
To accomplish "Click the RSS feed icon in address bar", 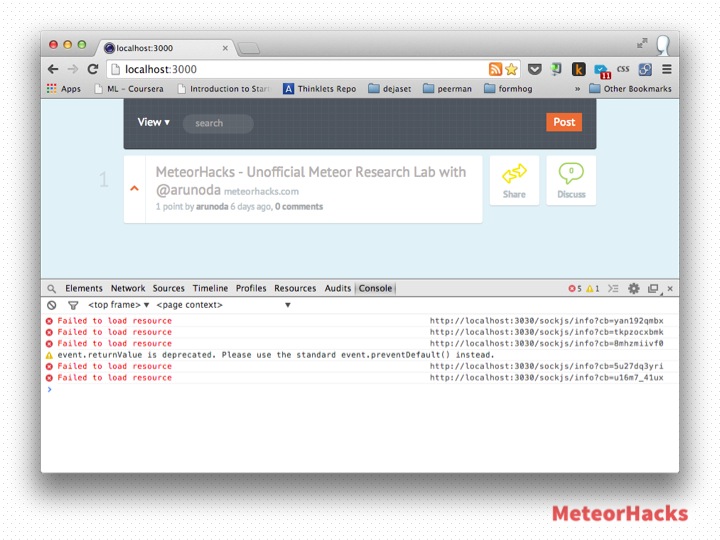I will (495, 69).
